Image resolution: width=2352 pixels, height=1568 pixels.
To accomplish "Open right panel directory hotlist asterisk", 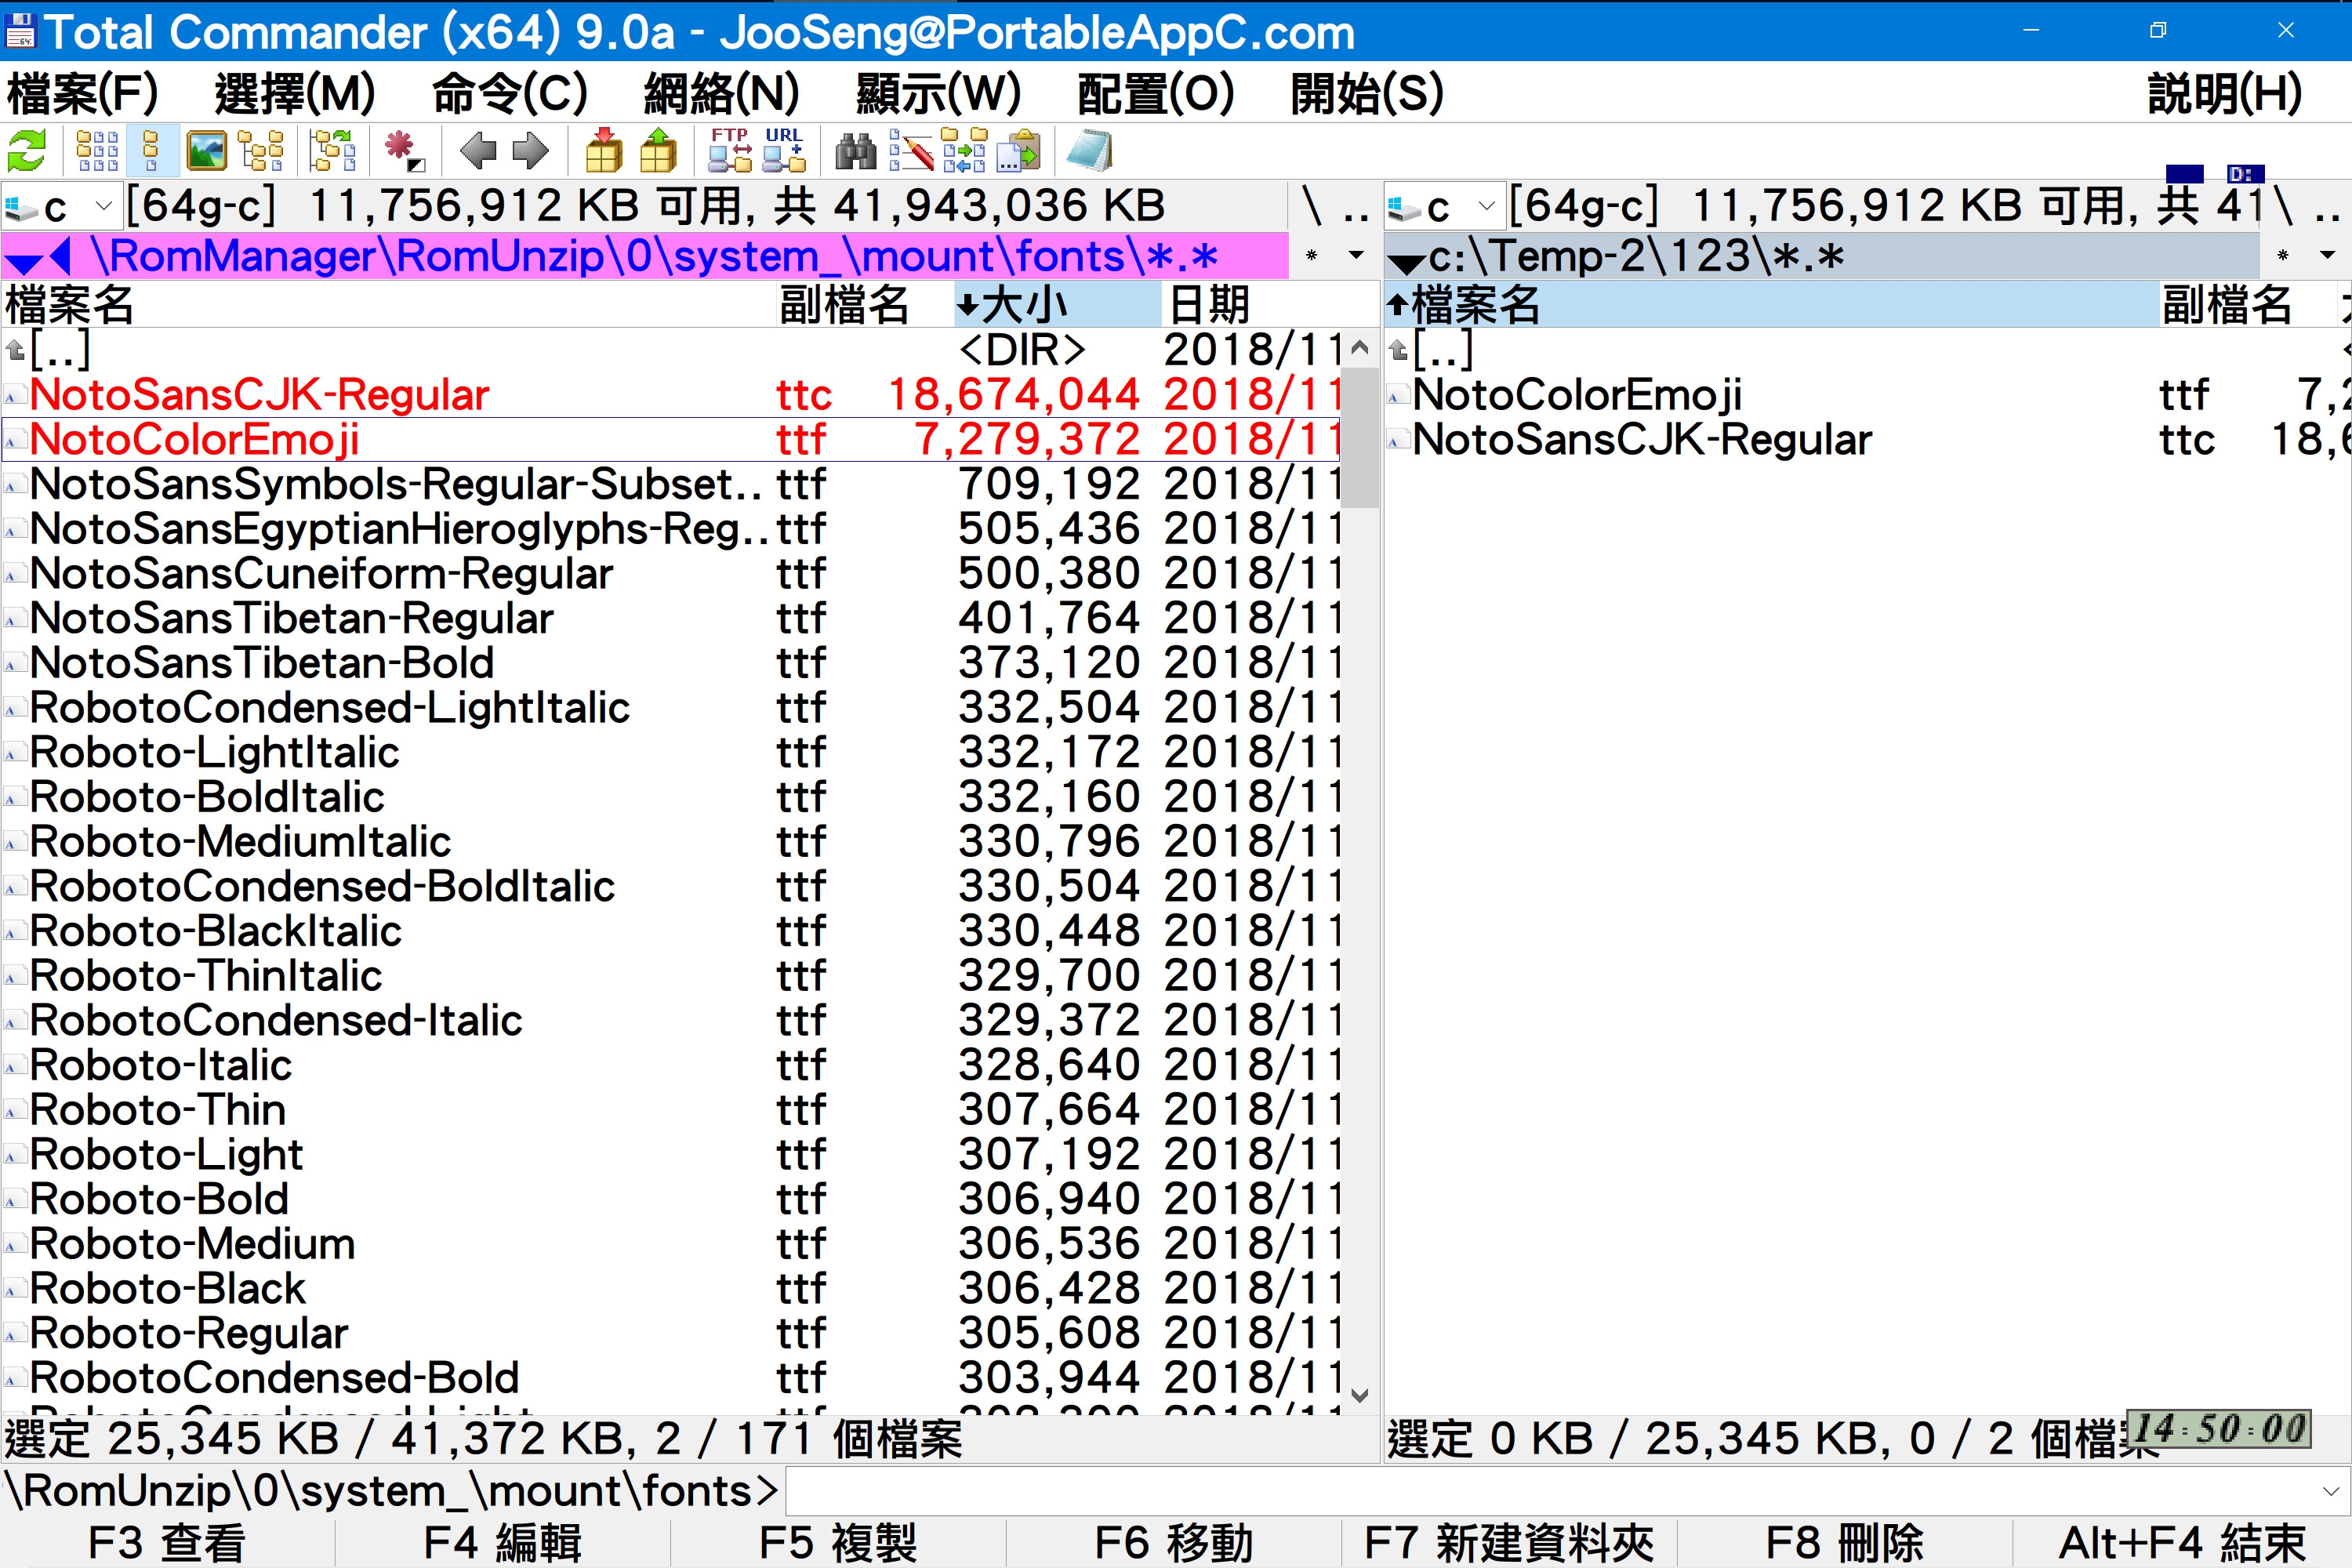I will pos(2283,257).
